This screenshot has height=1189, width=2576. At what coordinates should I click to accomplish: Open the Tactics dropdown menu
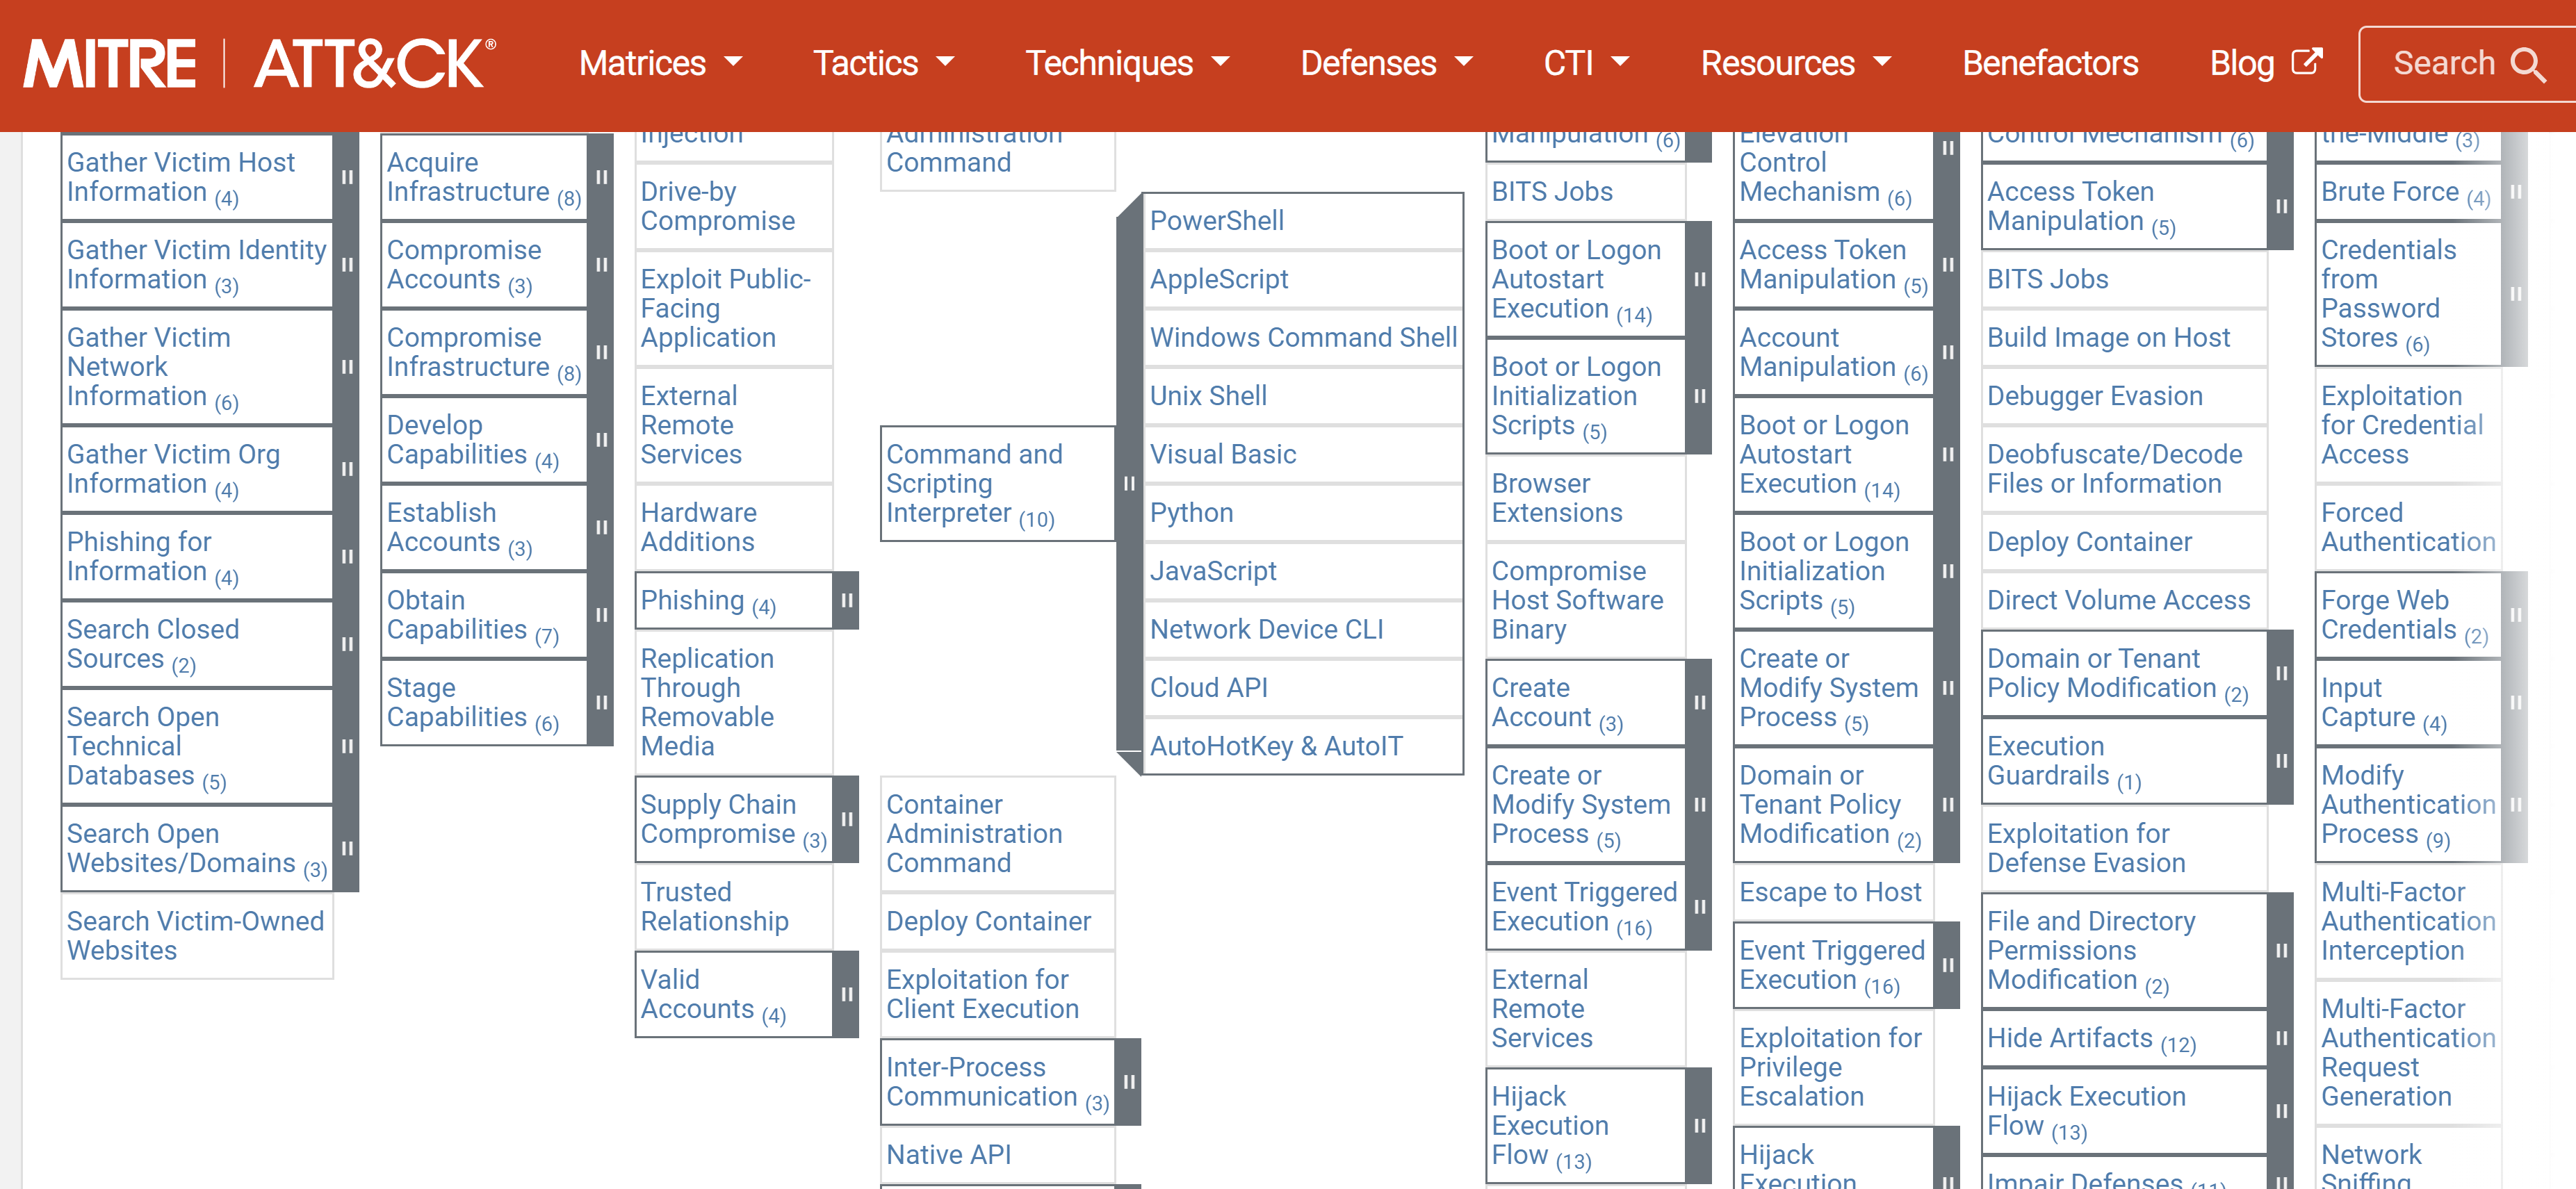(883, 64)
